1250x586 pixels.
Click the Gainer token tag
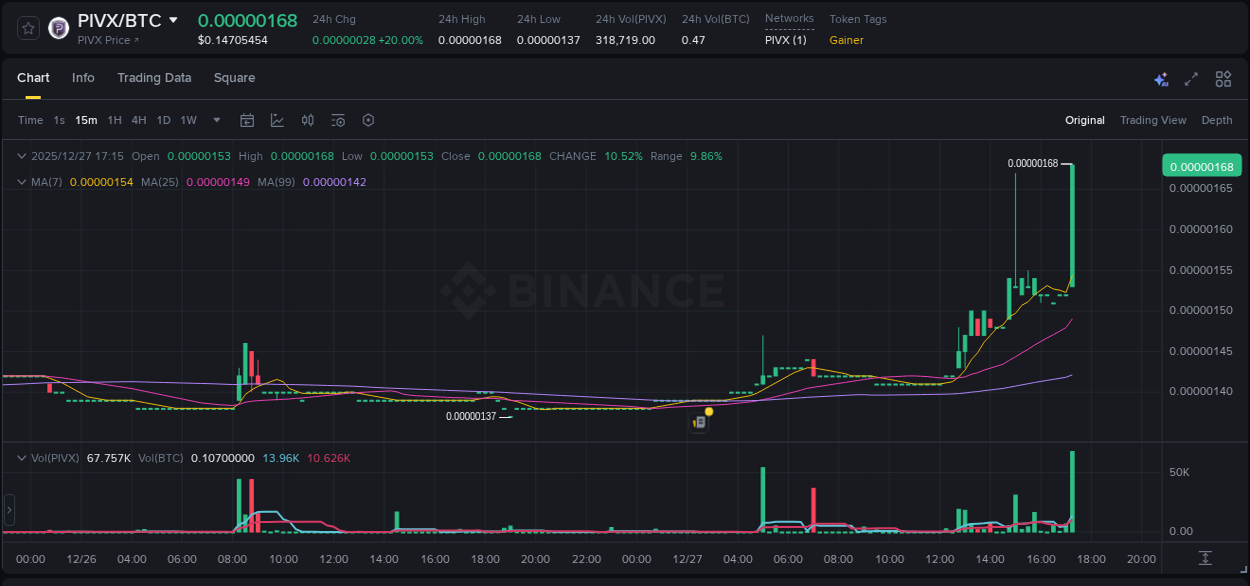pyautogui.click(x=845, y=41)
